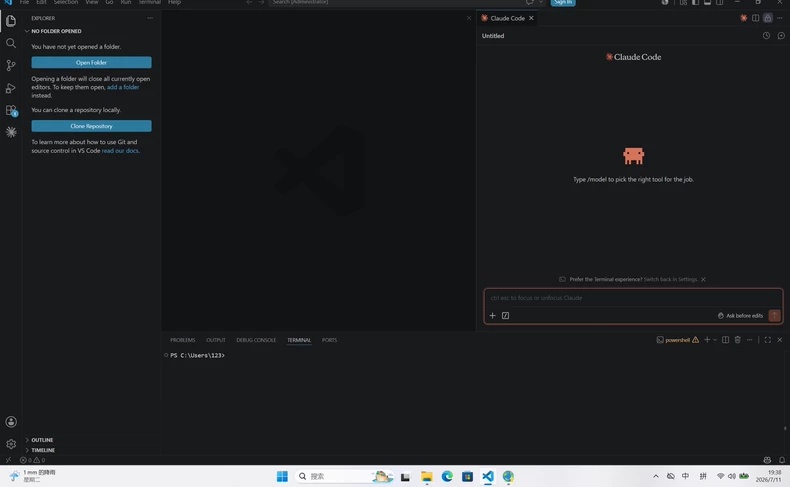Open the Terminal menu
Screen dimensions: 790x487
point(150,2)
